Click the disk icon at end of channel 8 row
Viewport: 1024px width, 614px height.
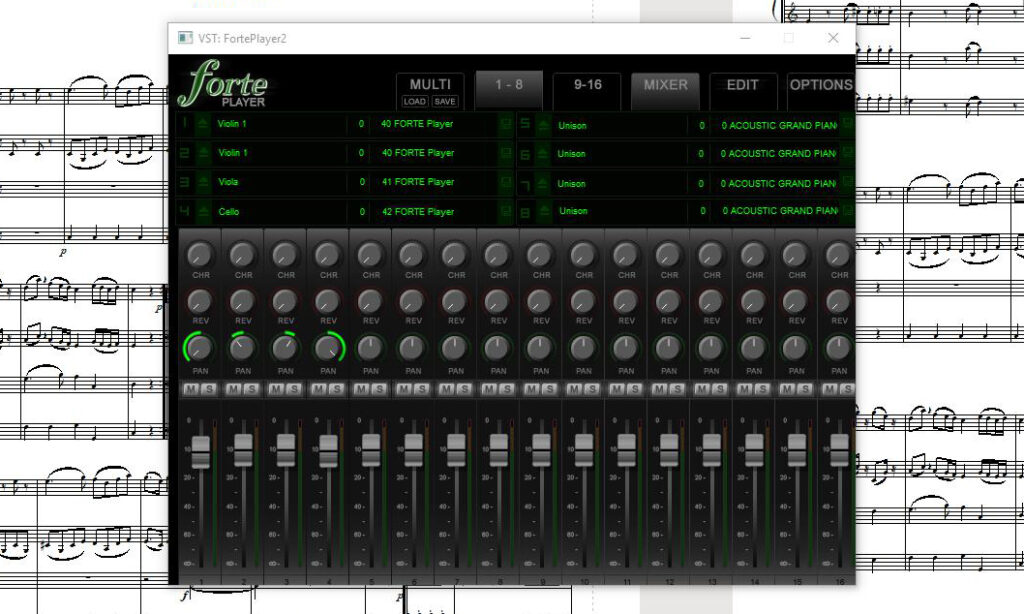848,210
